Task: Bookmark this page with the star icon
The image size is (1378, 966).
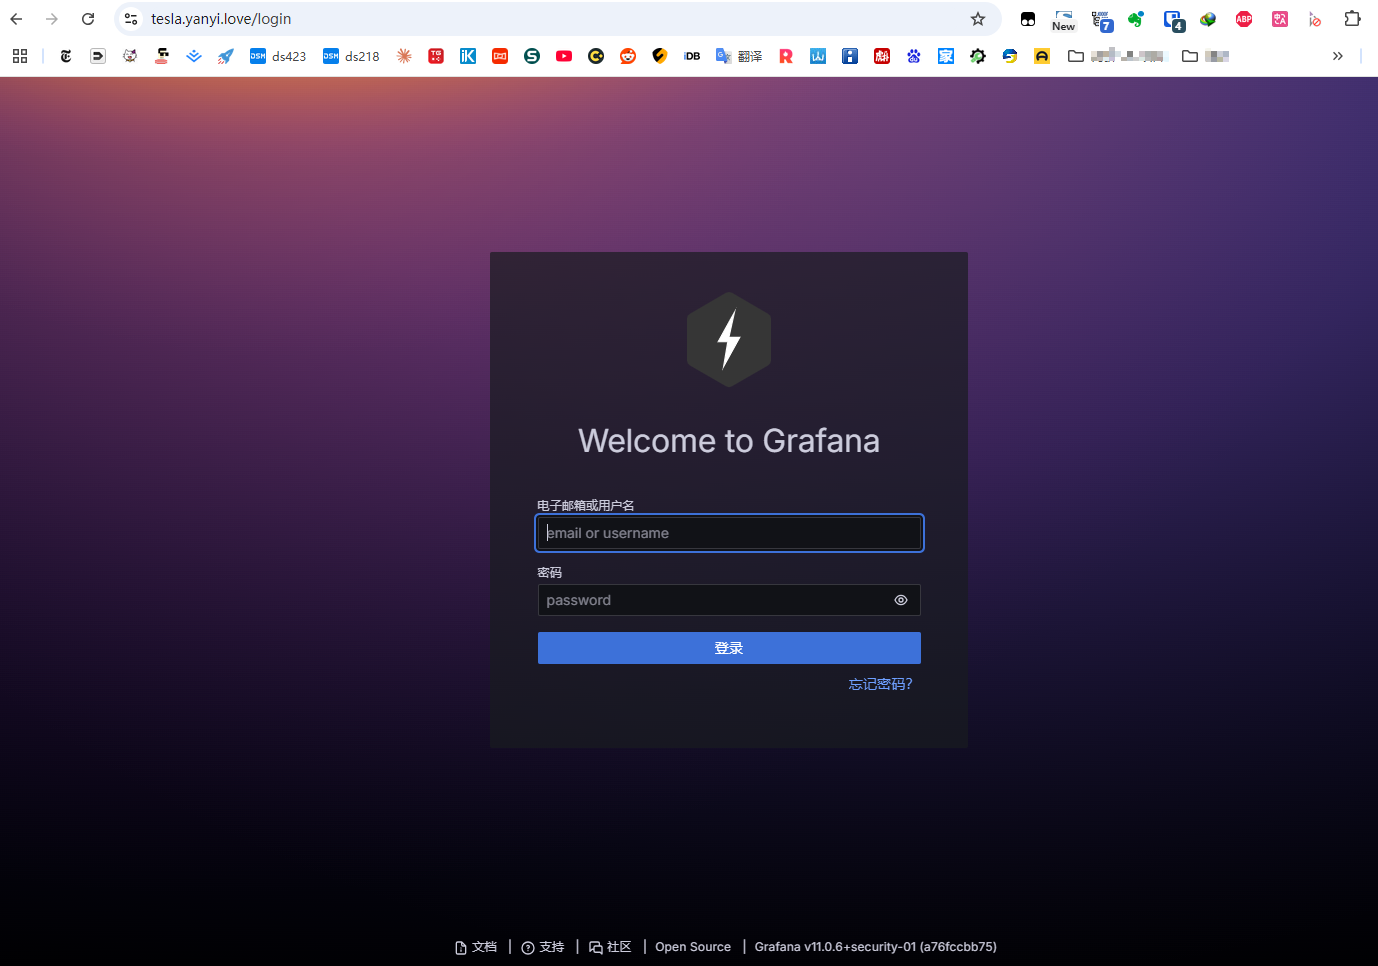Action: (978, 19)
